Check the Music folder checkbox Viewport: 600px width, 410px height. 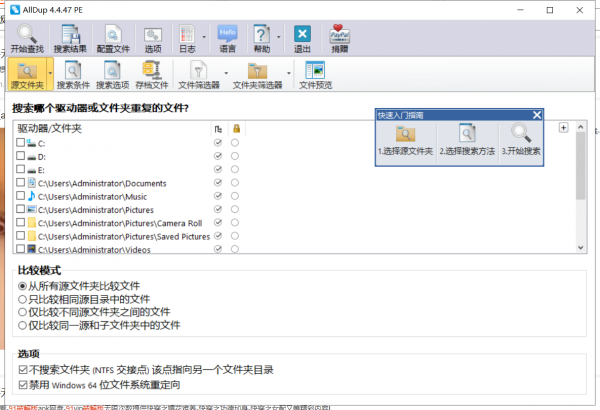tap(21, 196)
